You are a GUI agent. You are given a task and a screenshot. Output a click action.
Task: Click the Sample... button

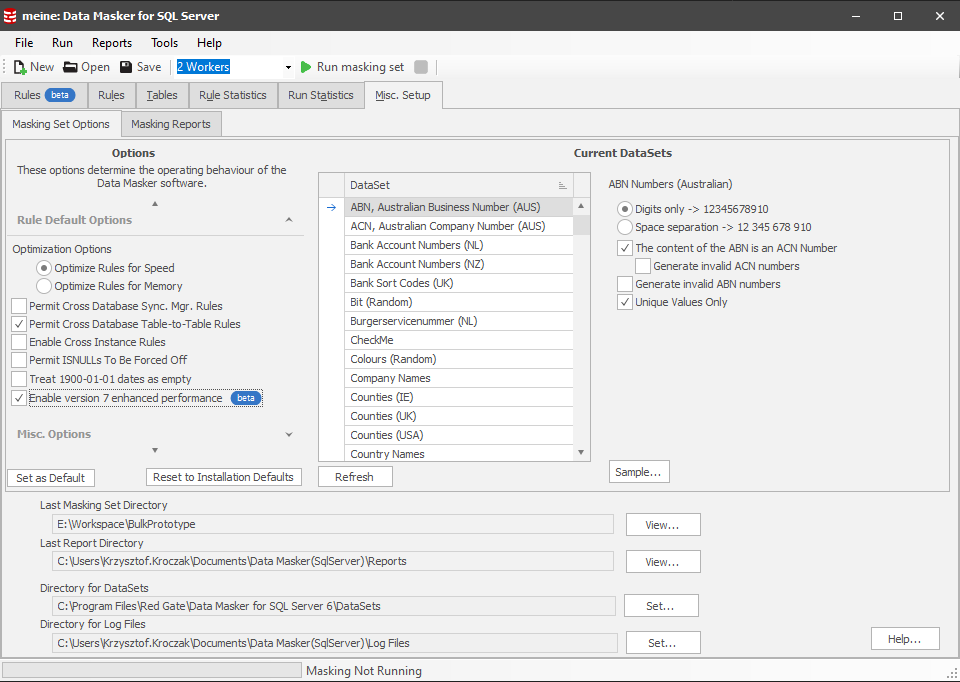pyautogui.click(x=639, y=472)
